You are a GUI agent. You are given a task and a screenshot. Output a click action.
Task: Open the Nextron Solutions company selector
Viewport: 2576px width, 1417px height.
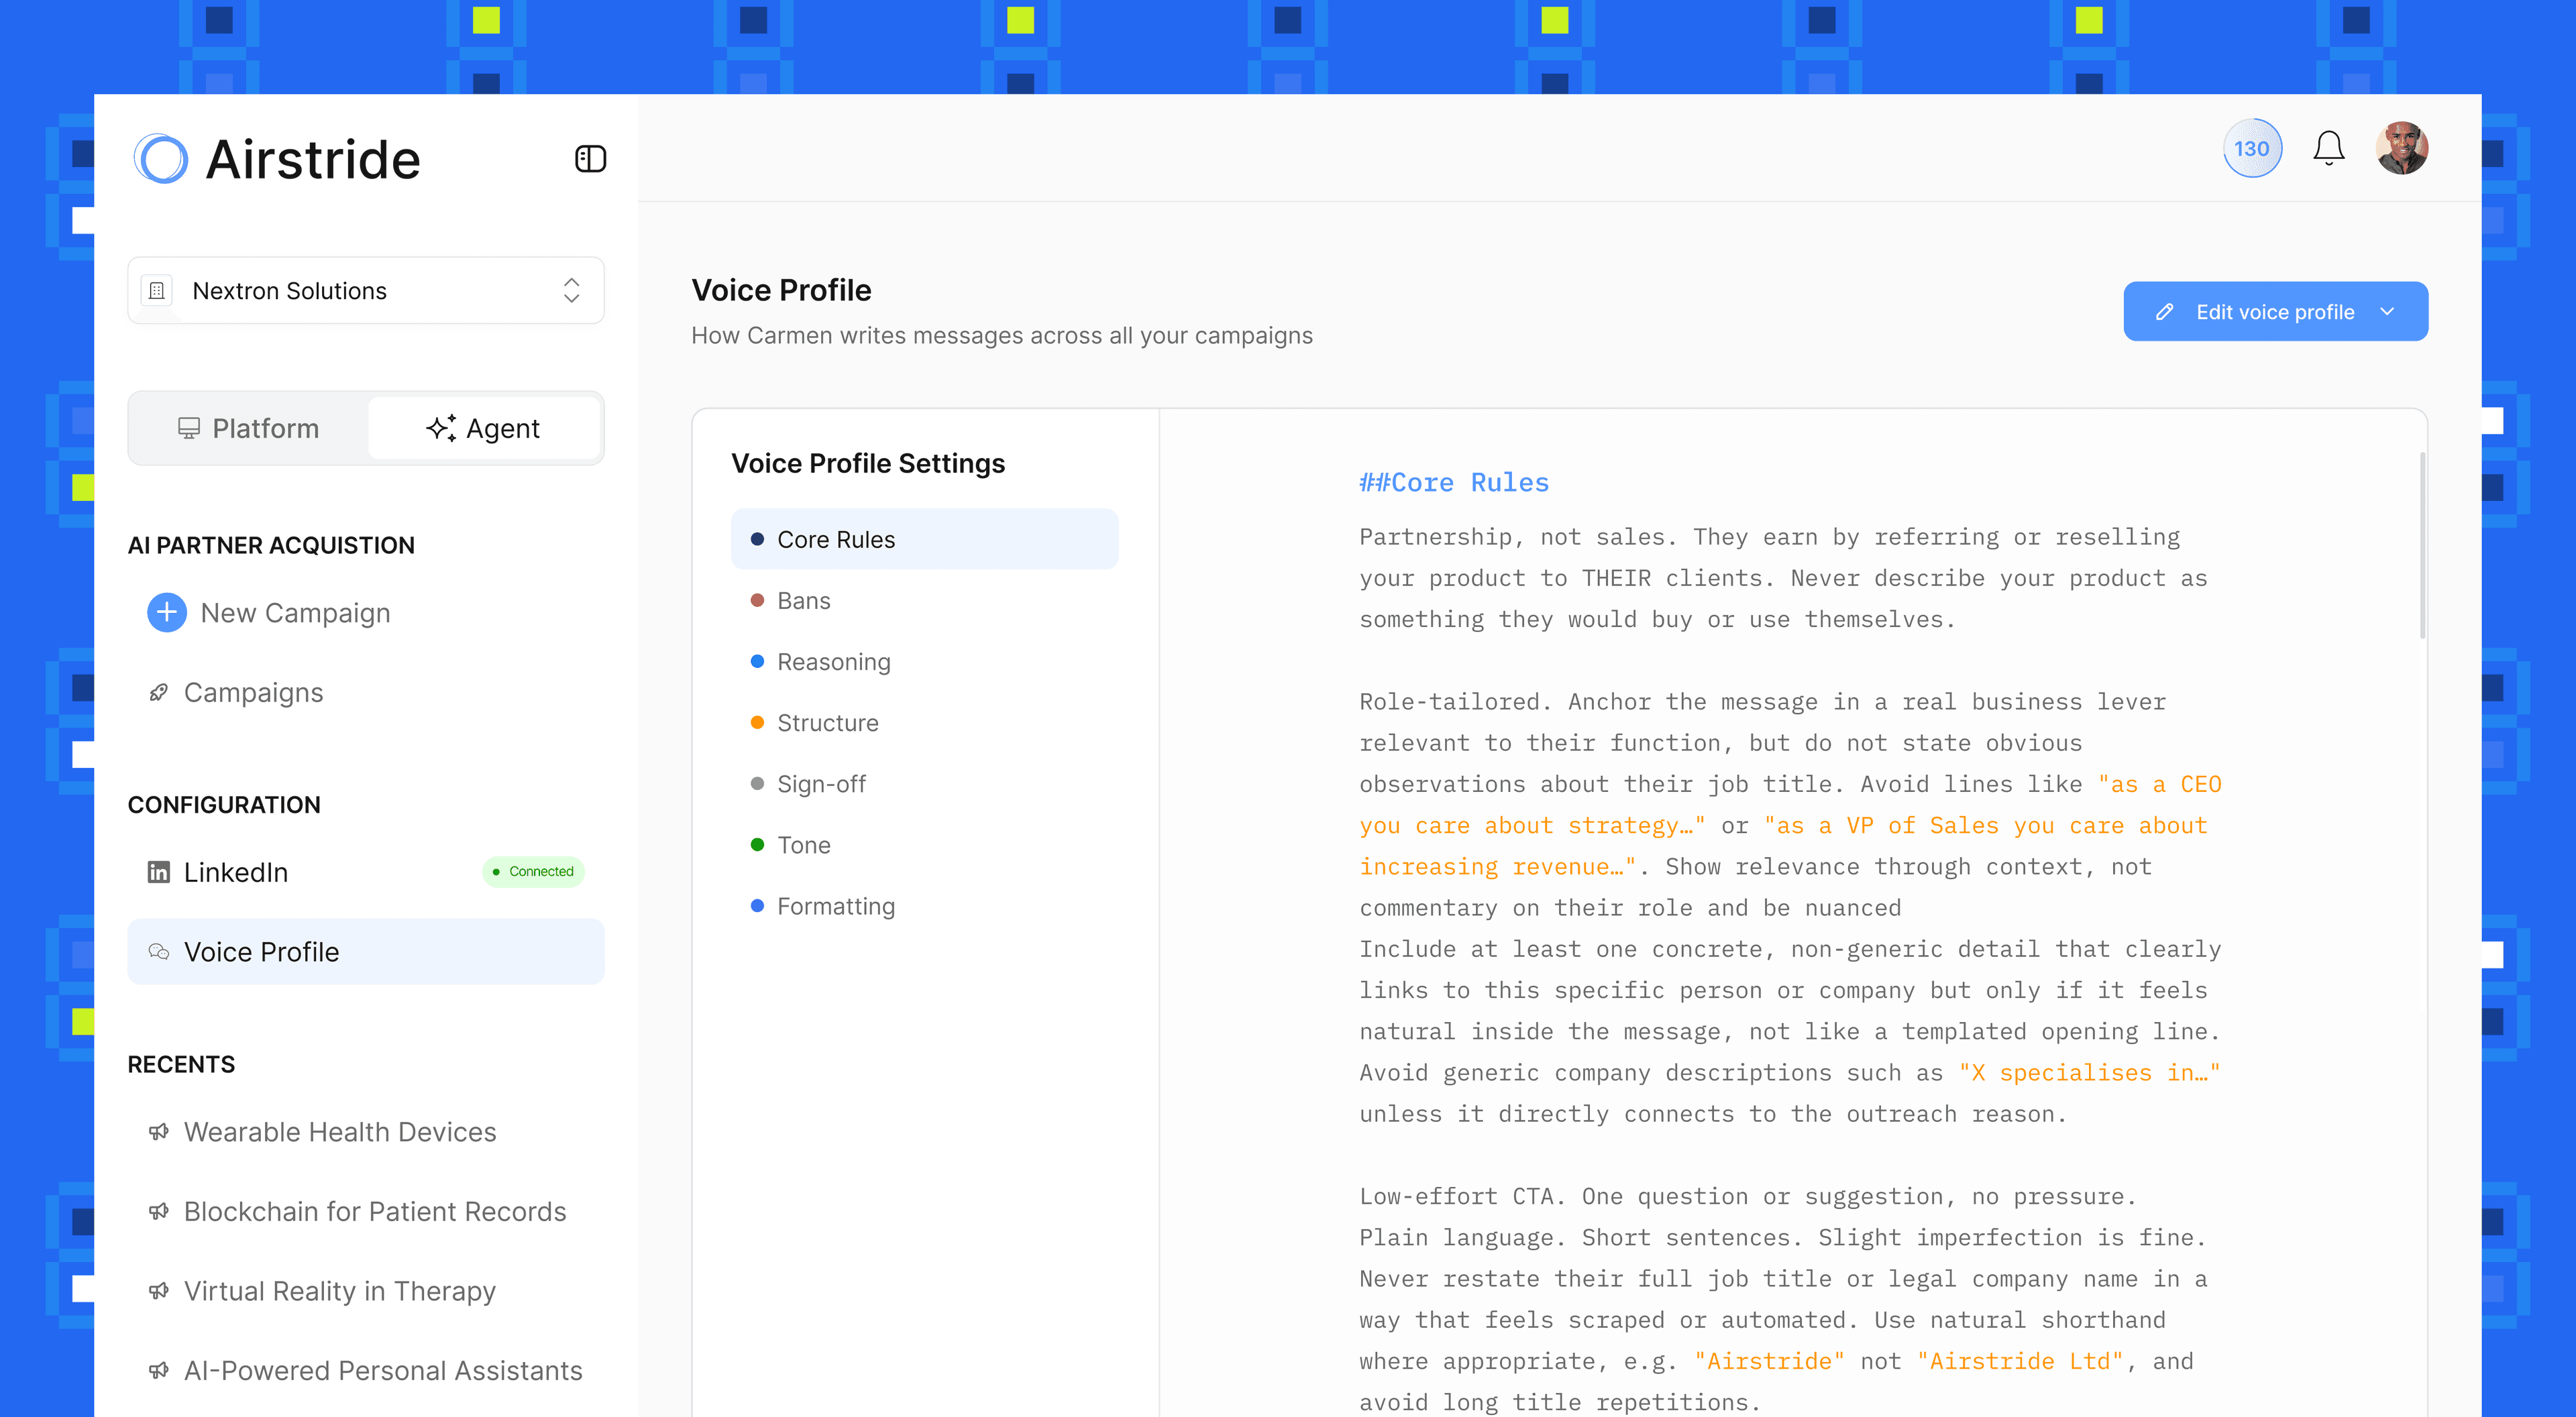[x=366, y=290]
